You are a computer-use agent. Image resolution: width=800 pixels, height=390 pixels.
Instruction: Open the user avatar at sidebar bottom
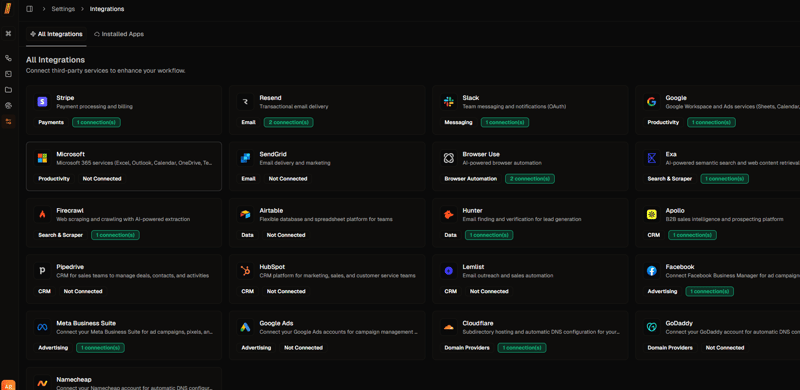[x=8, y=385]
